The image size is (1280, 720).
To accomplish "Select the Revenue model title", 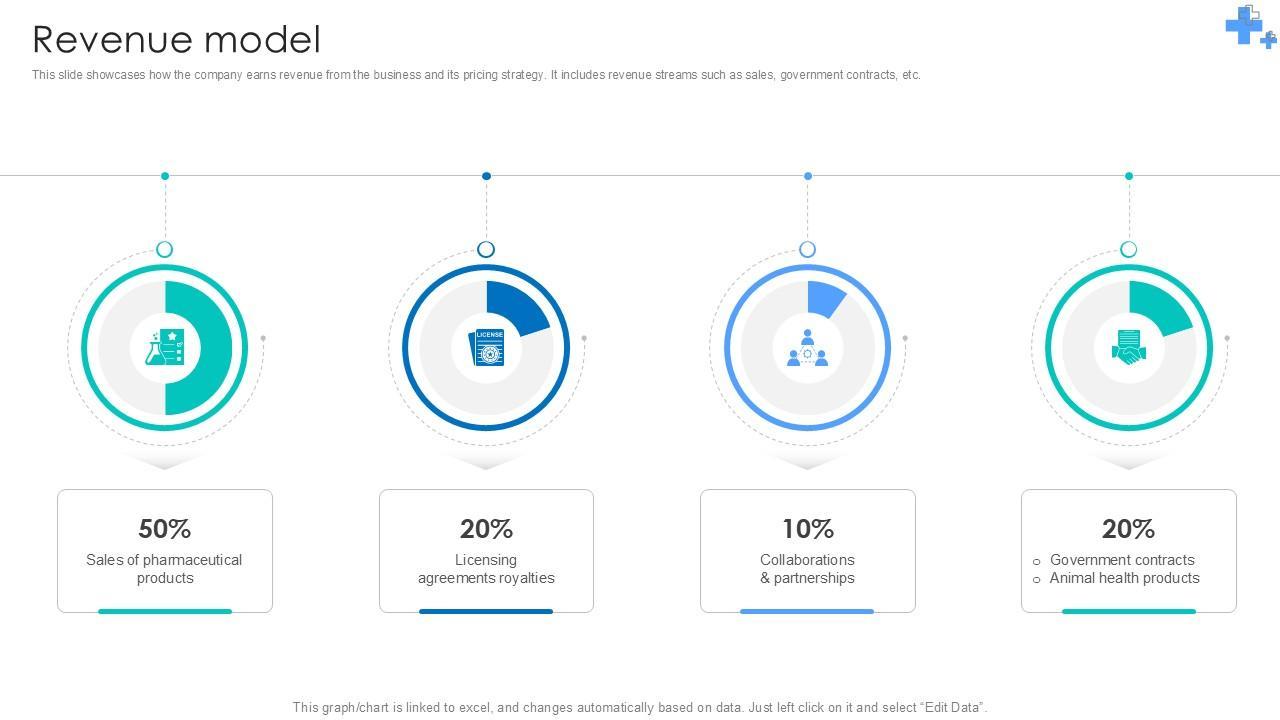I will pyautogui.click(x=177, y=40).
